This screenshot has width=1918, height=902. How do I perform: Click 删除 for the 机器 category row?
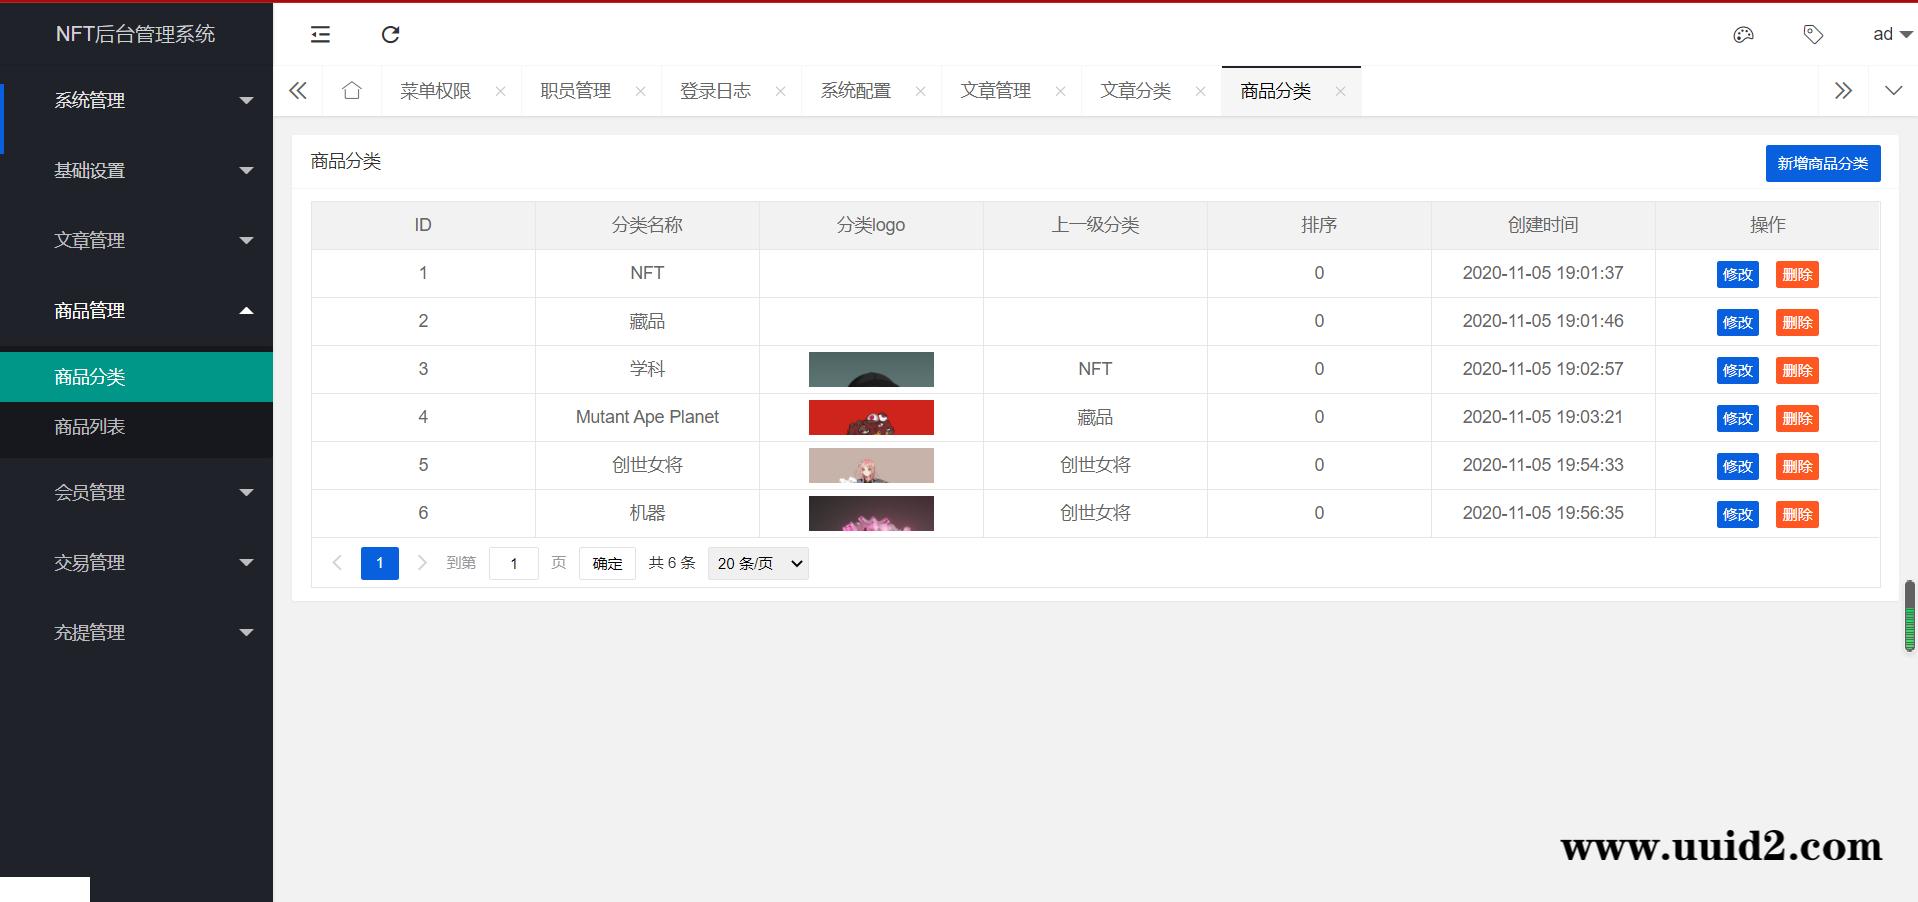click(x=1796, y=514)
